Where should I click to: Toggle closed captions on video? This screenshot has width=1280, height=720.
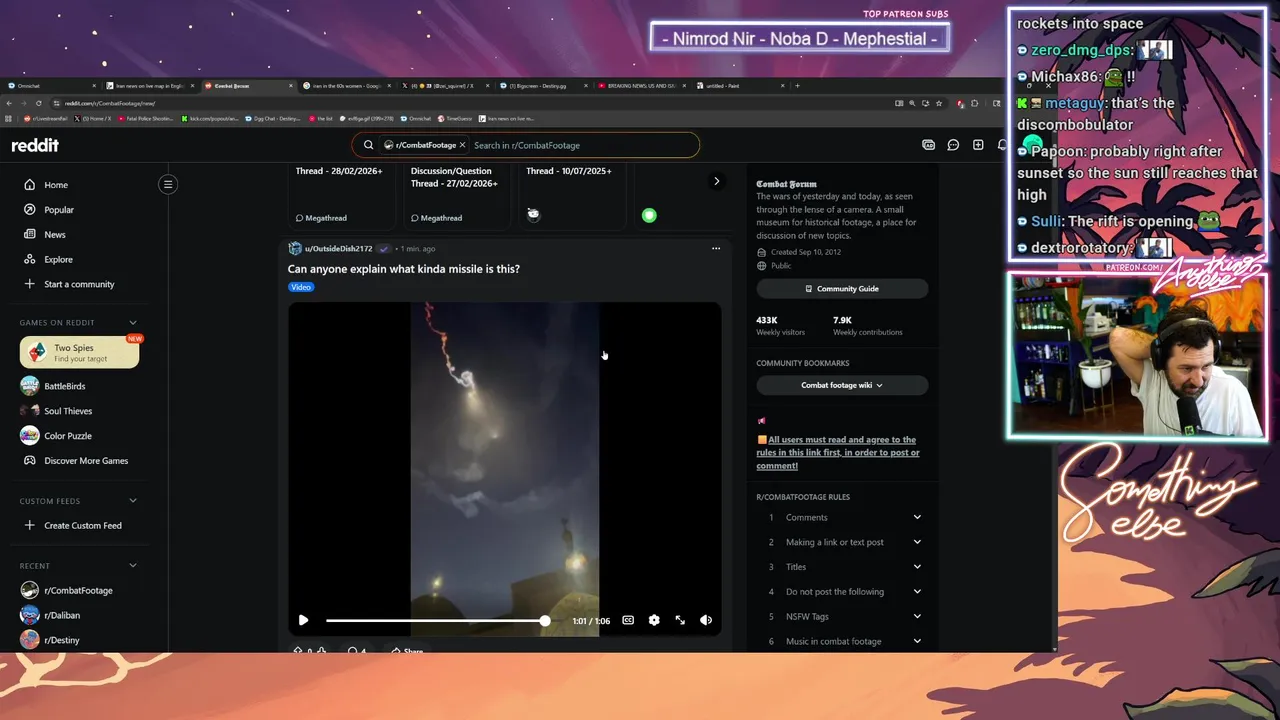pyautogui.click(x=628, y=620)
